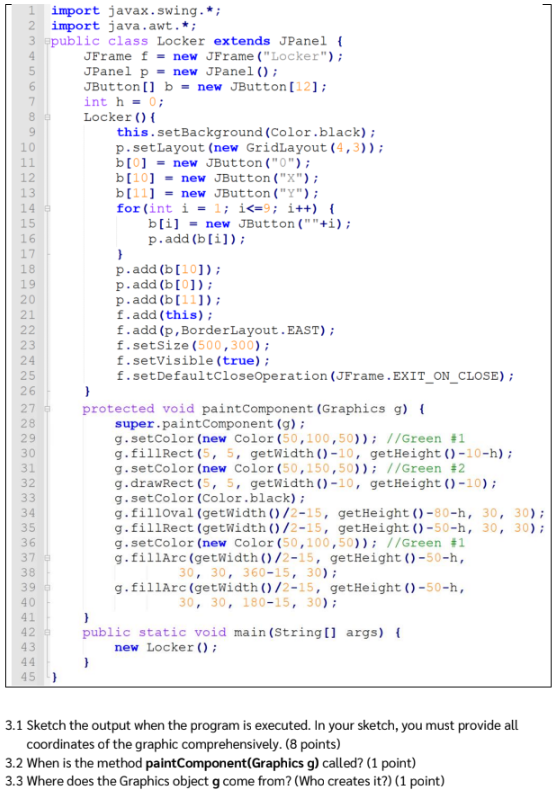Click the b[0] = new JButton("0") line

click(x=213, y=163)
